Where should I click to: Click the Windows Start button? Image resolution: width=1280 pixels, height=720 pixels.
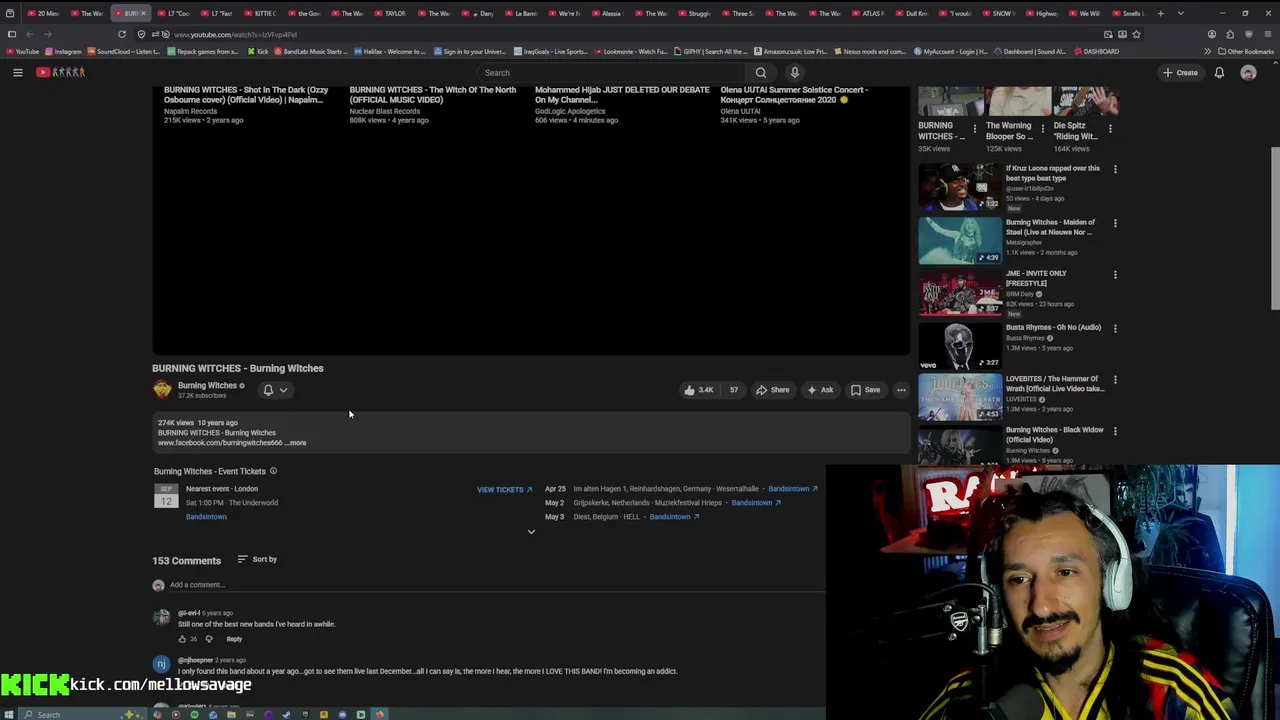9,714
